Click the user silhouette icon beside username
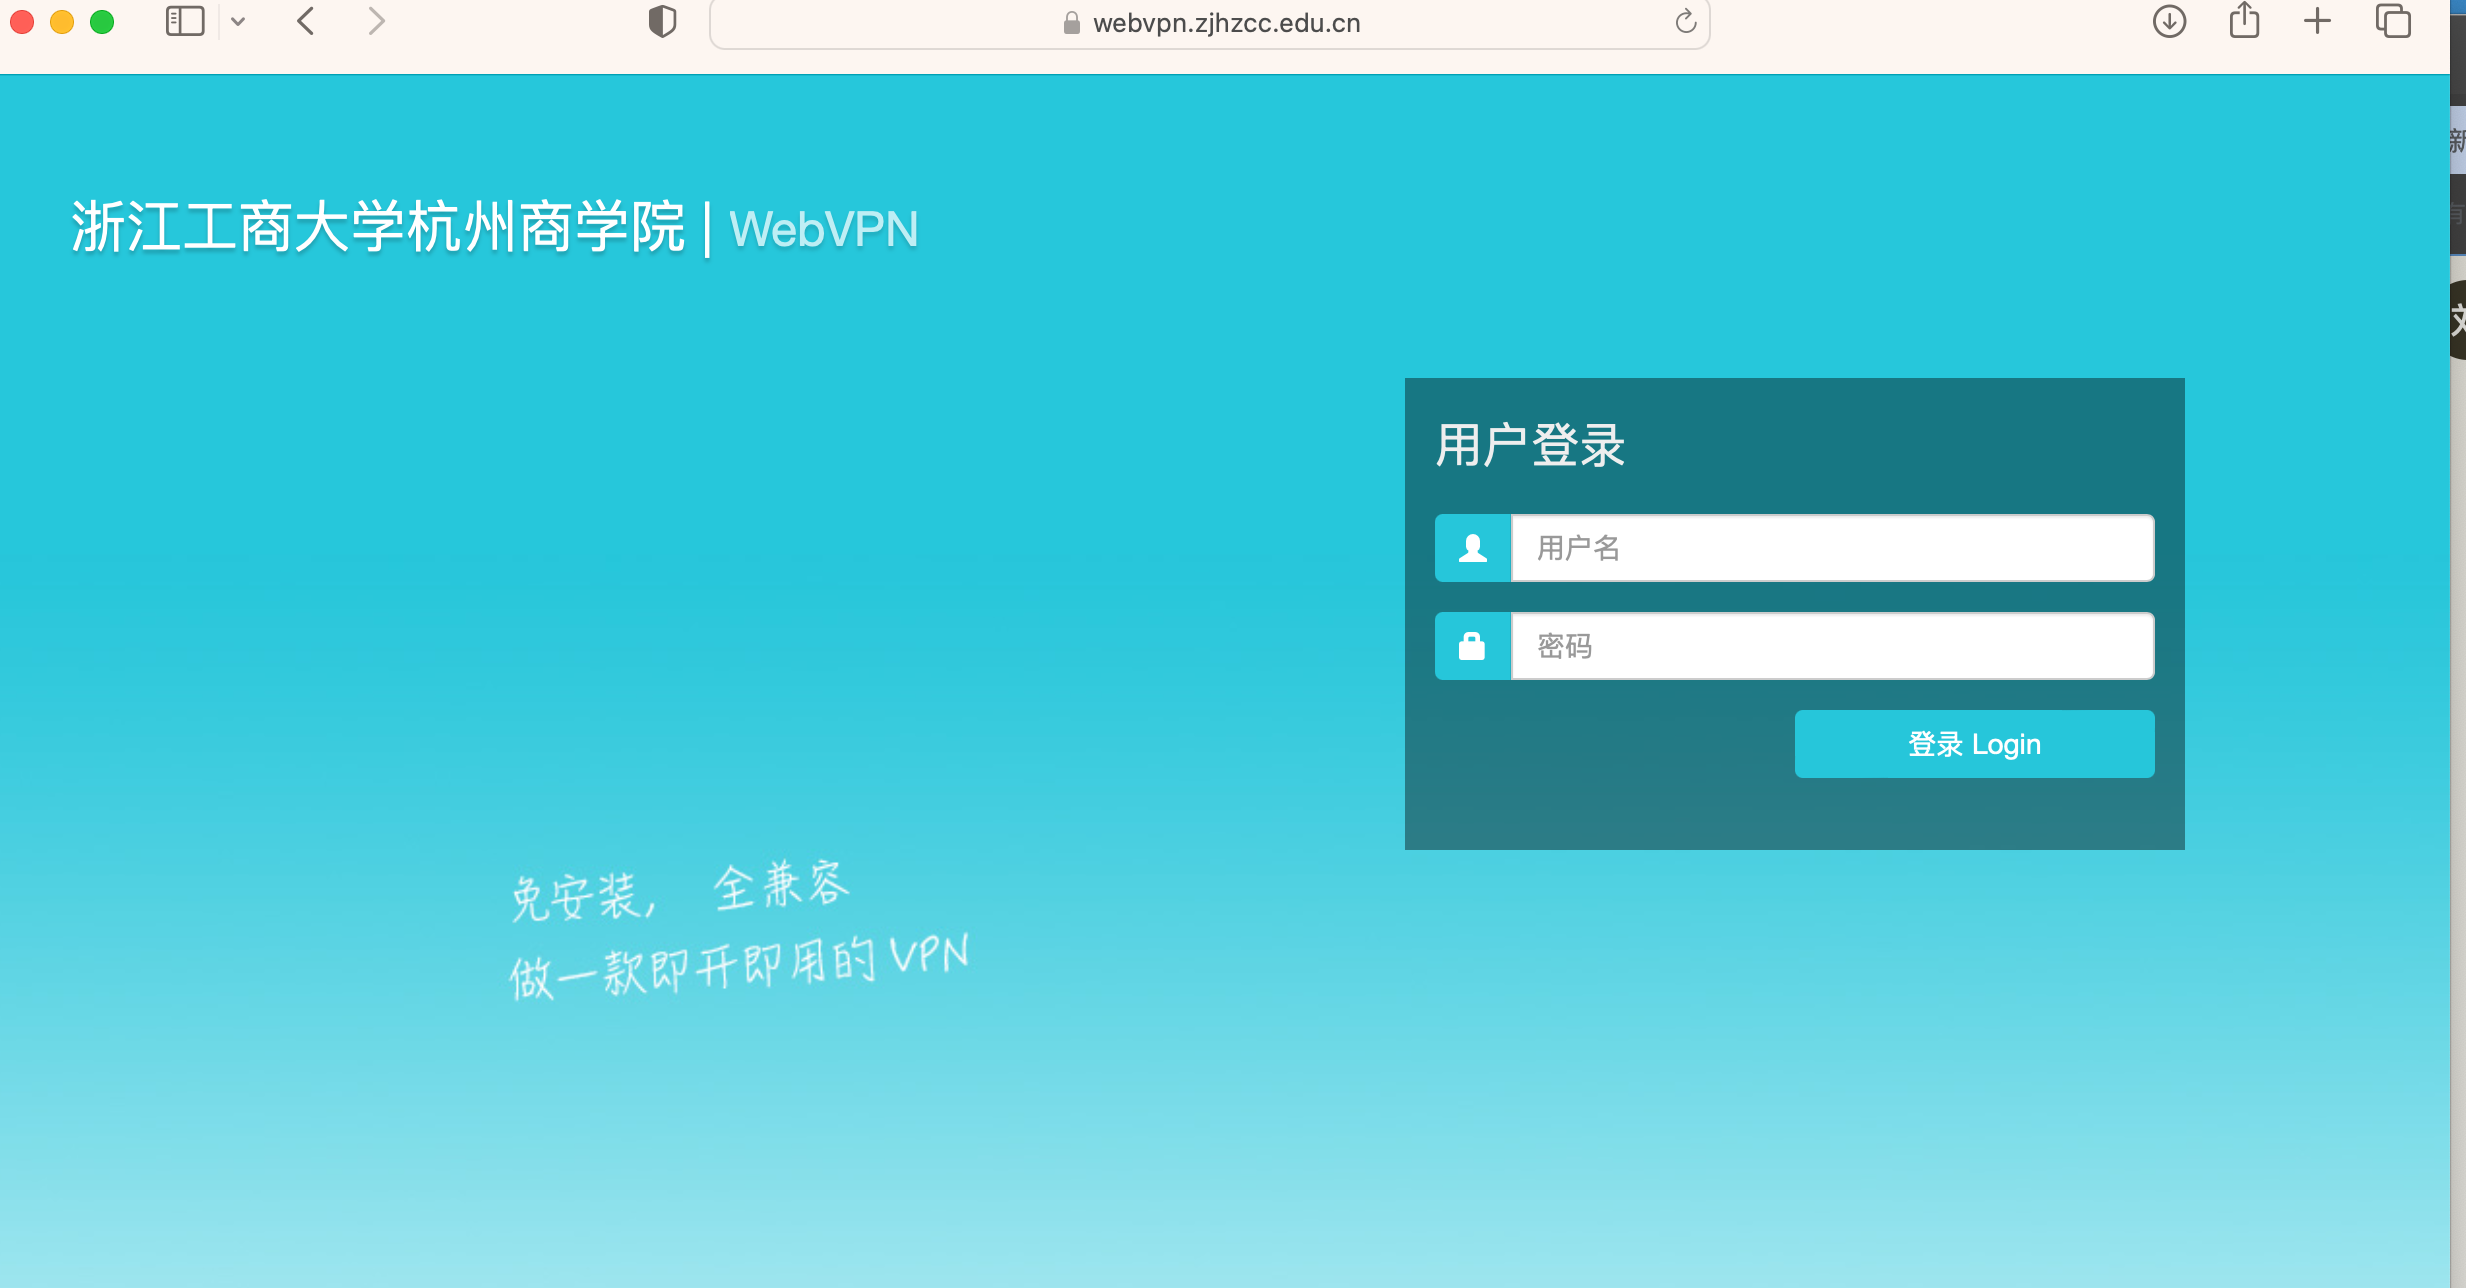The width and height of the screenshot is (2466, 1288). 1473,548
